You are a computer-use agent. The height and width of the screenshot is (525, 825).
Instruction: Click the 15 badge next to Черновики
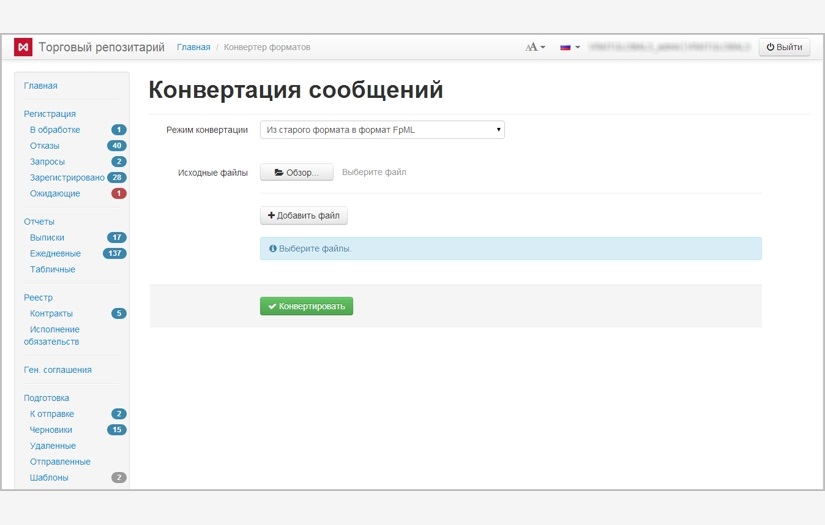click(x=117, y=429)
